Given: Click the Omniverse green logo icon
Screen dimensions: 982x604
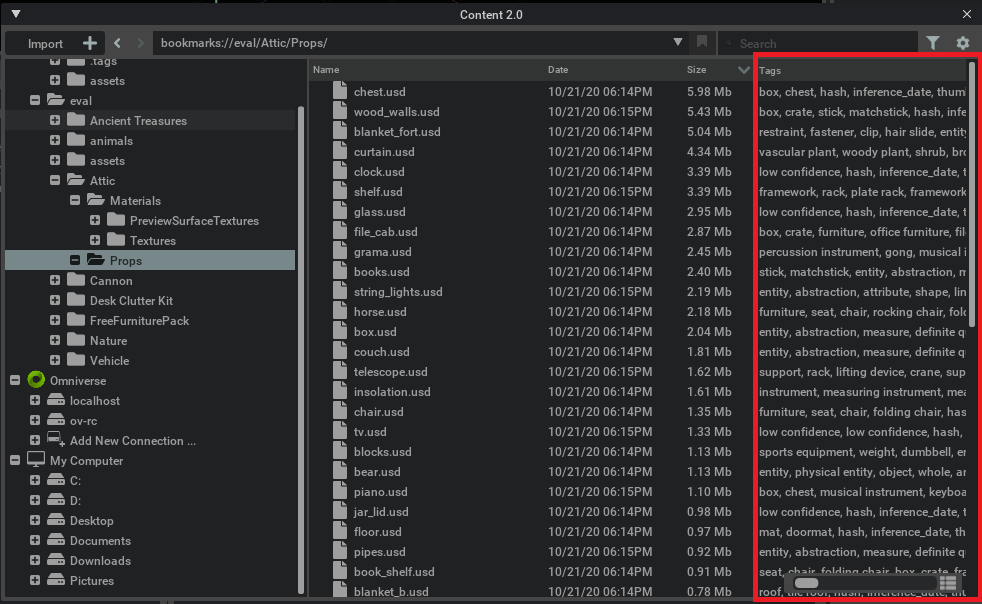Looking at the screenshot, I should 36,380.
